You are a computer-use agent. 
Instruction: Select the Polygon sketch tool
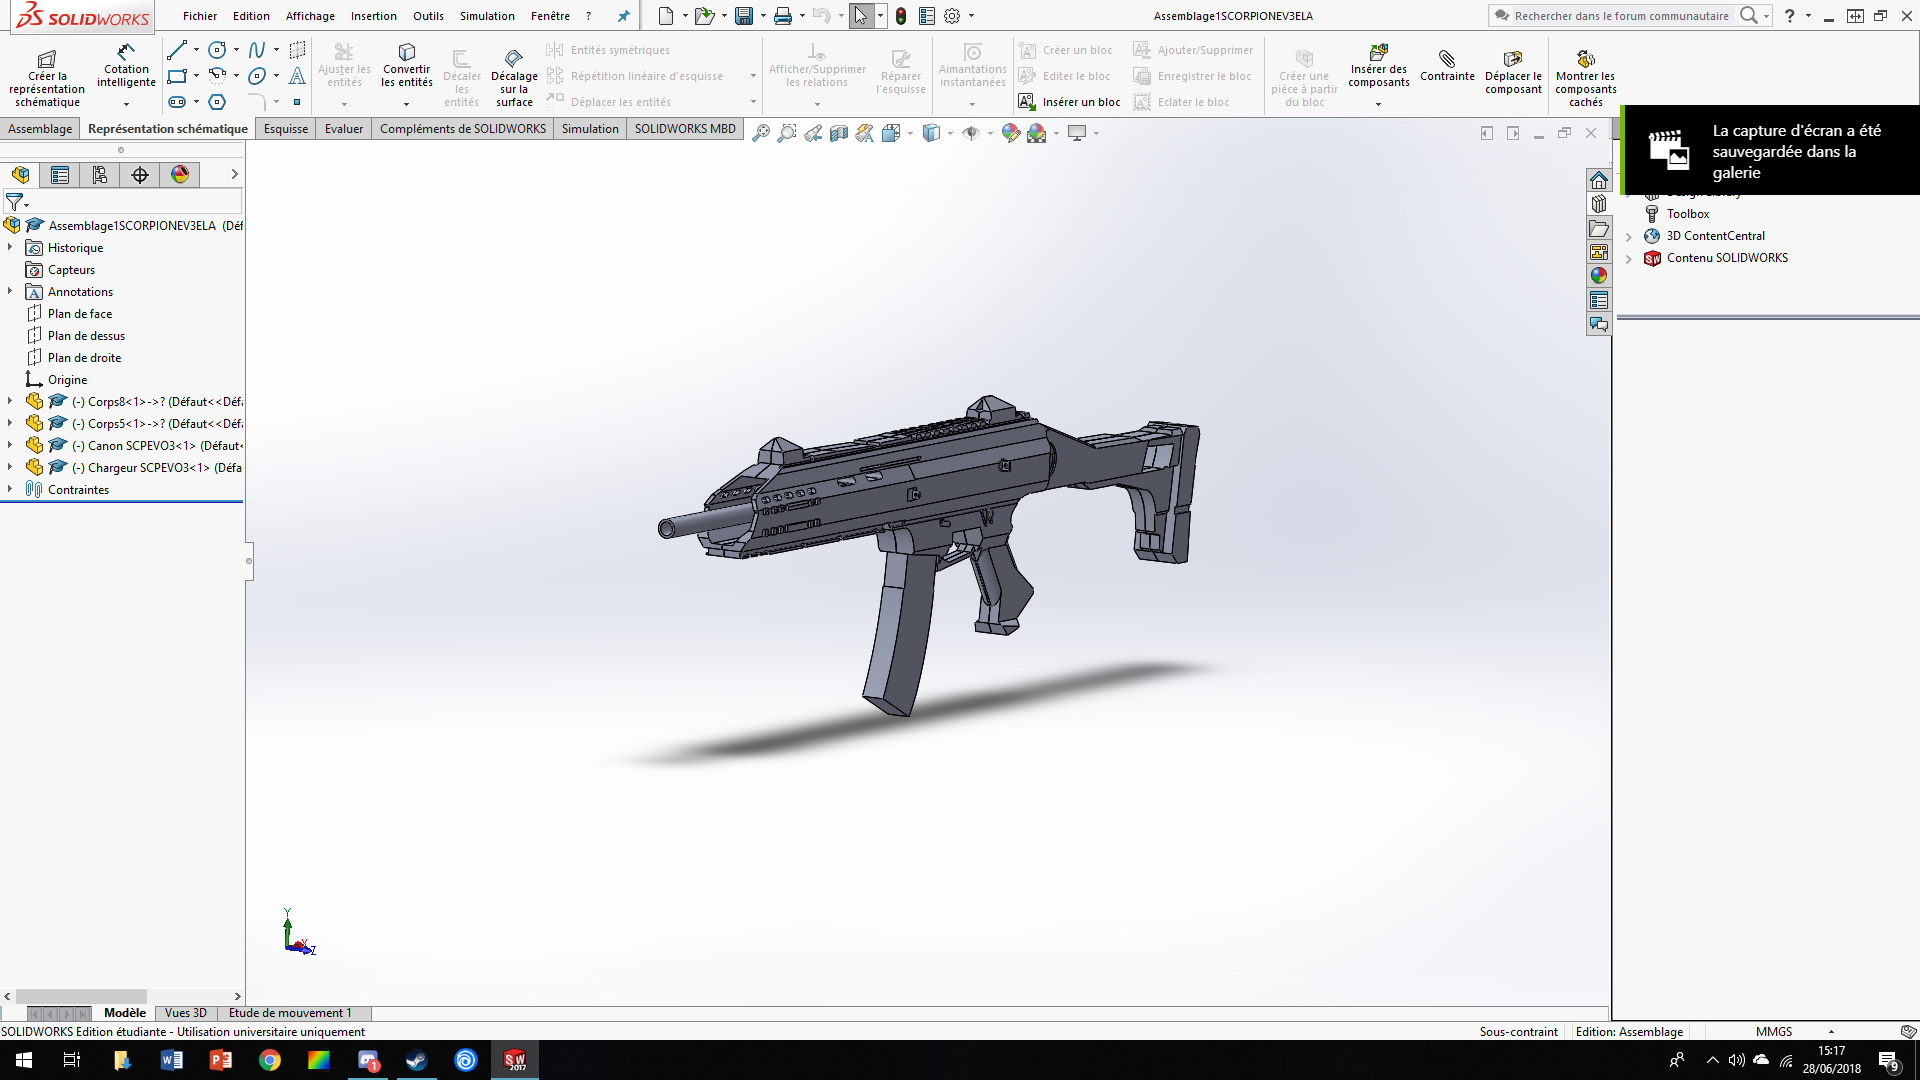click(x=217, y=102)
